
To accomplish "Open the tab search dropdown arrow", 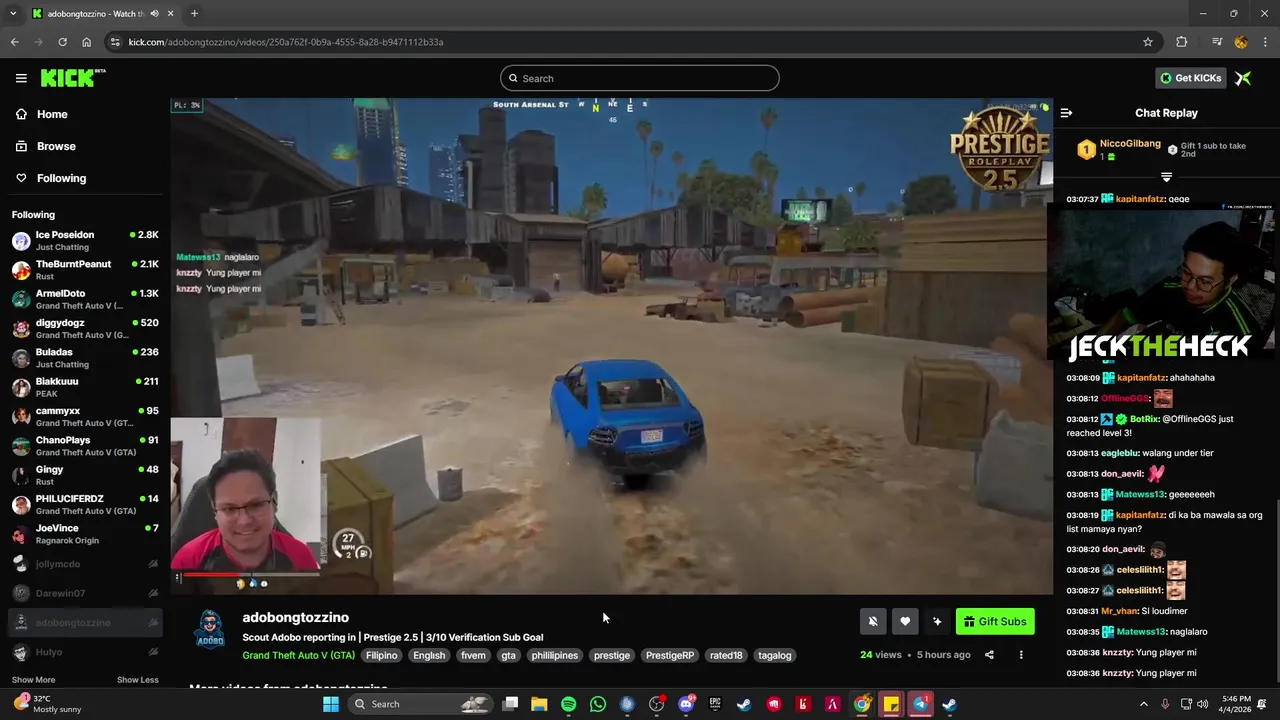I will tap(13, 13).
